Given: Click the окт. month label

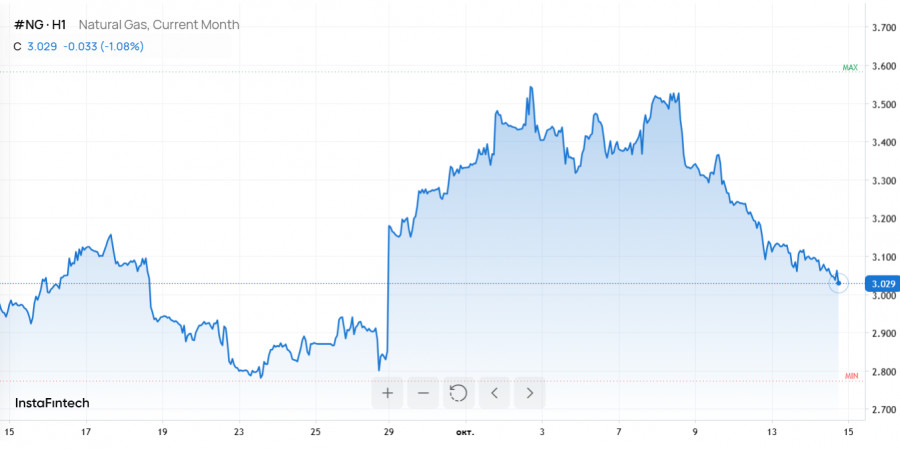Looking at the screenshot, I should coord(464,432).
